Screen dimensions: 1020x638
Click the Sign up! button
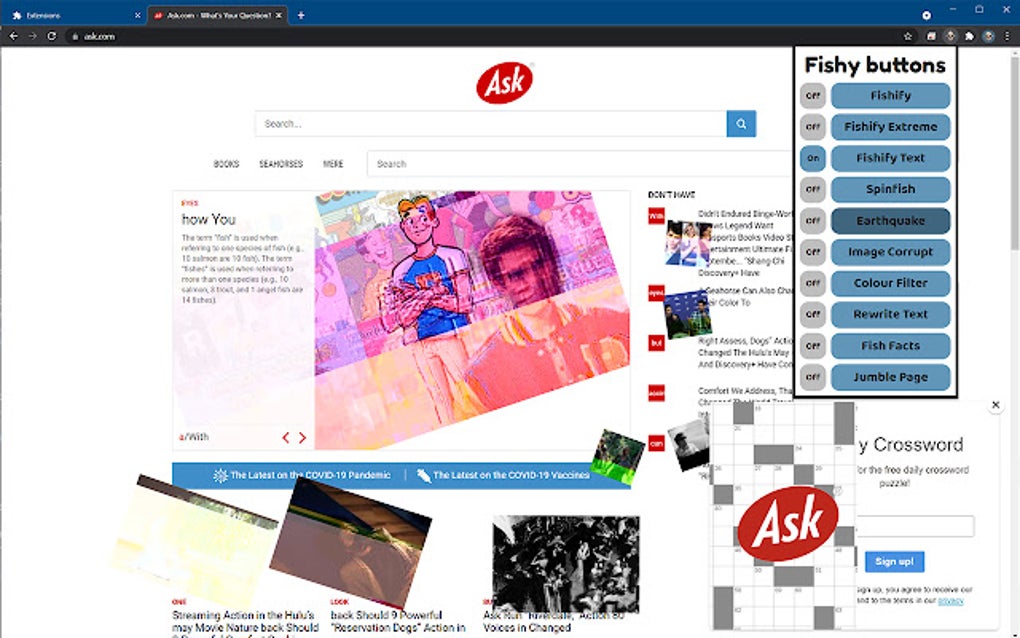[x=894, y=561]
